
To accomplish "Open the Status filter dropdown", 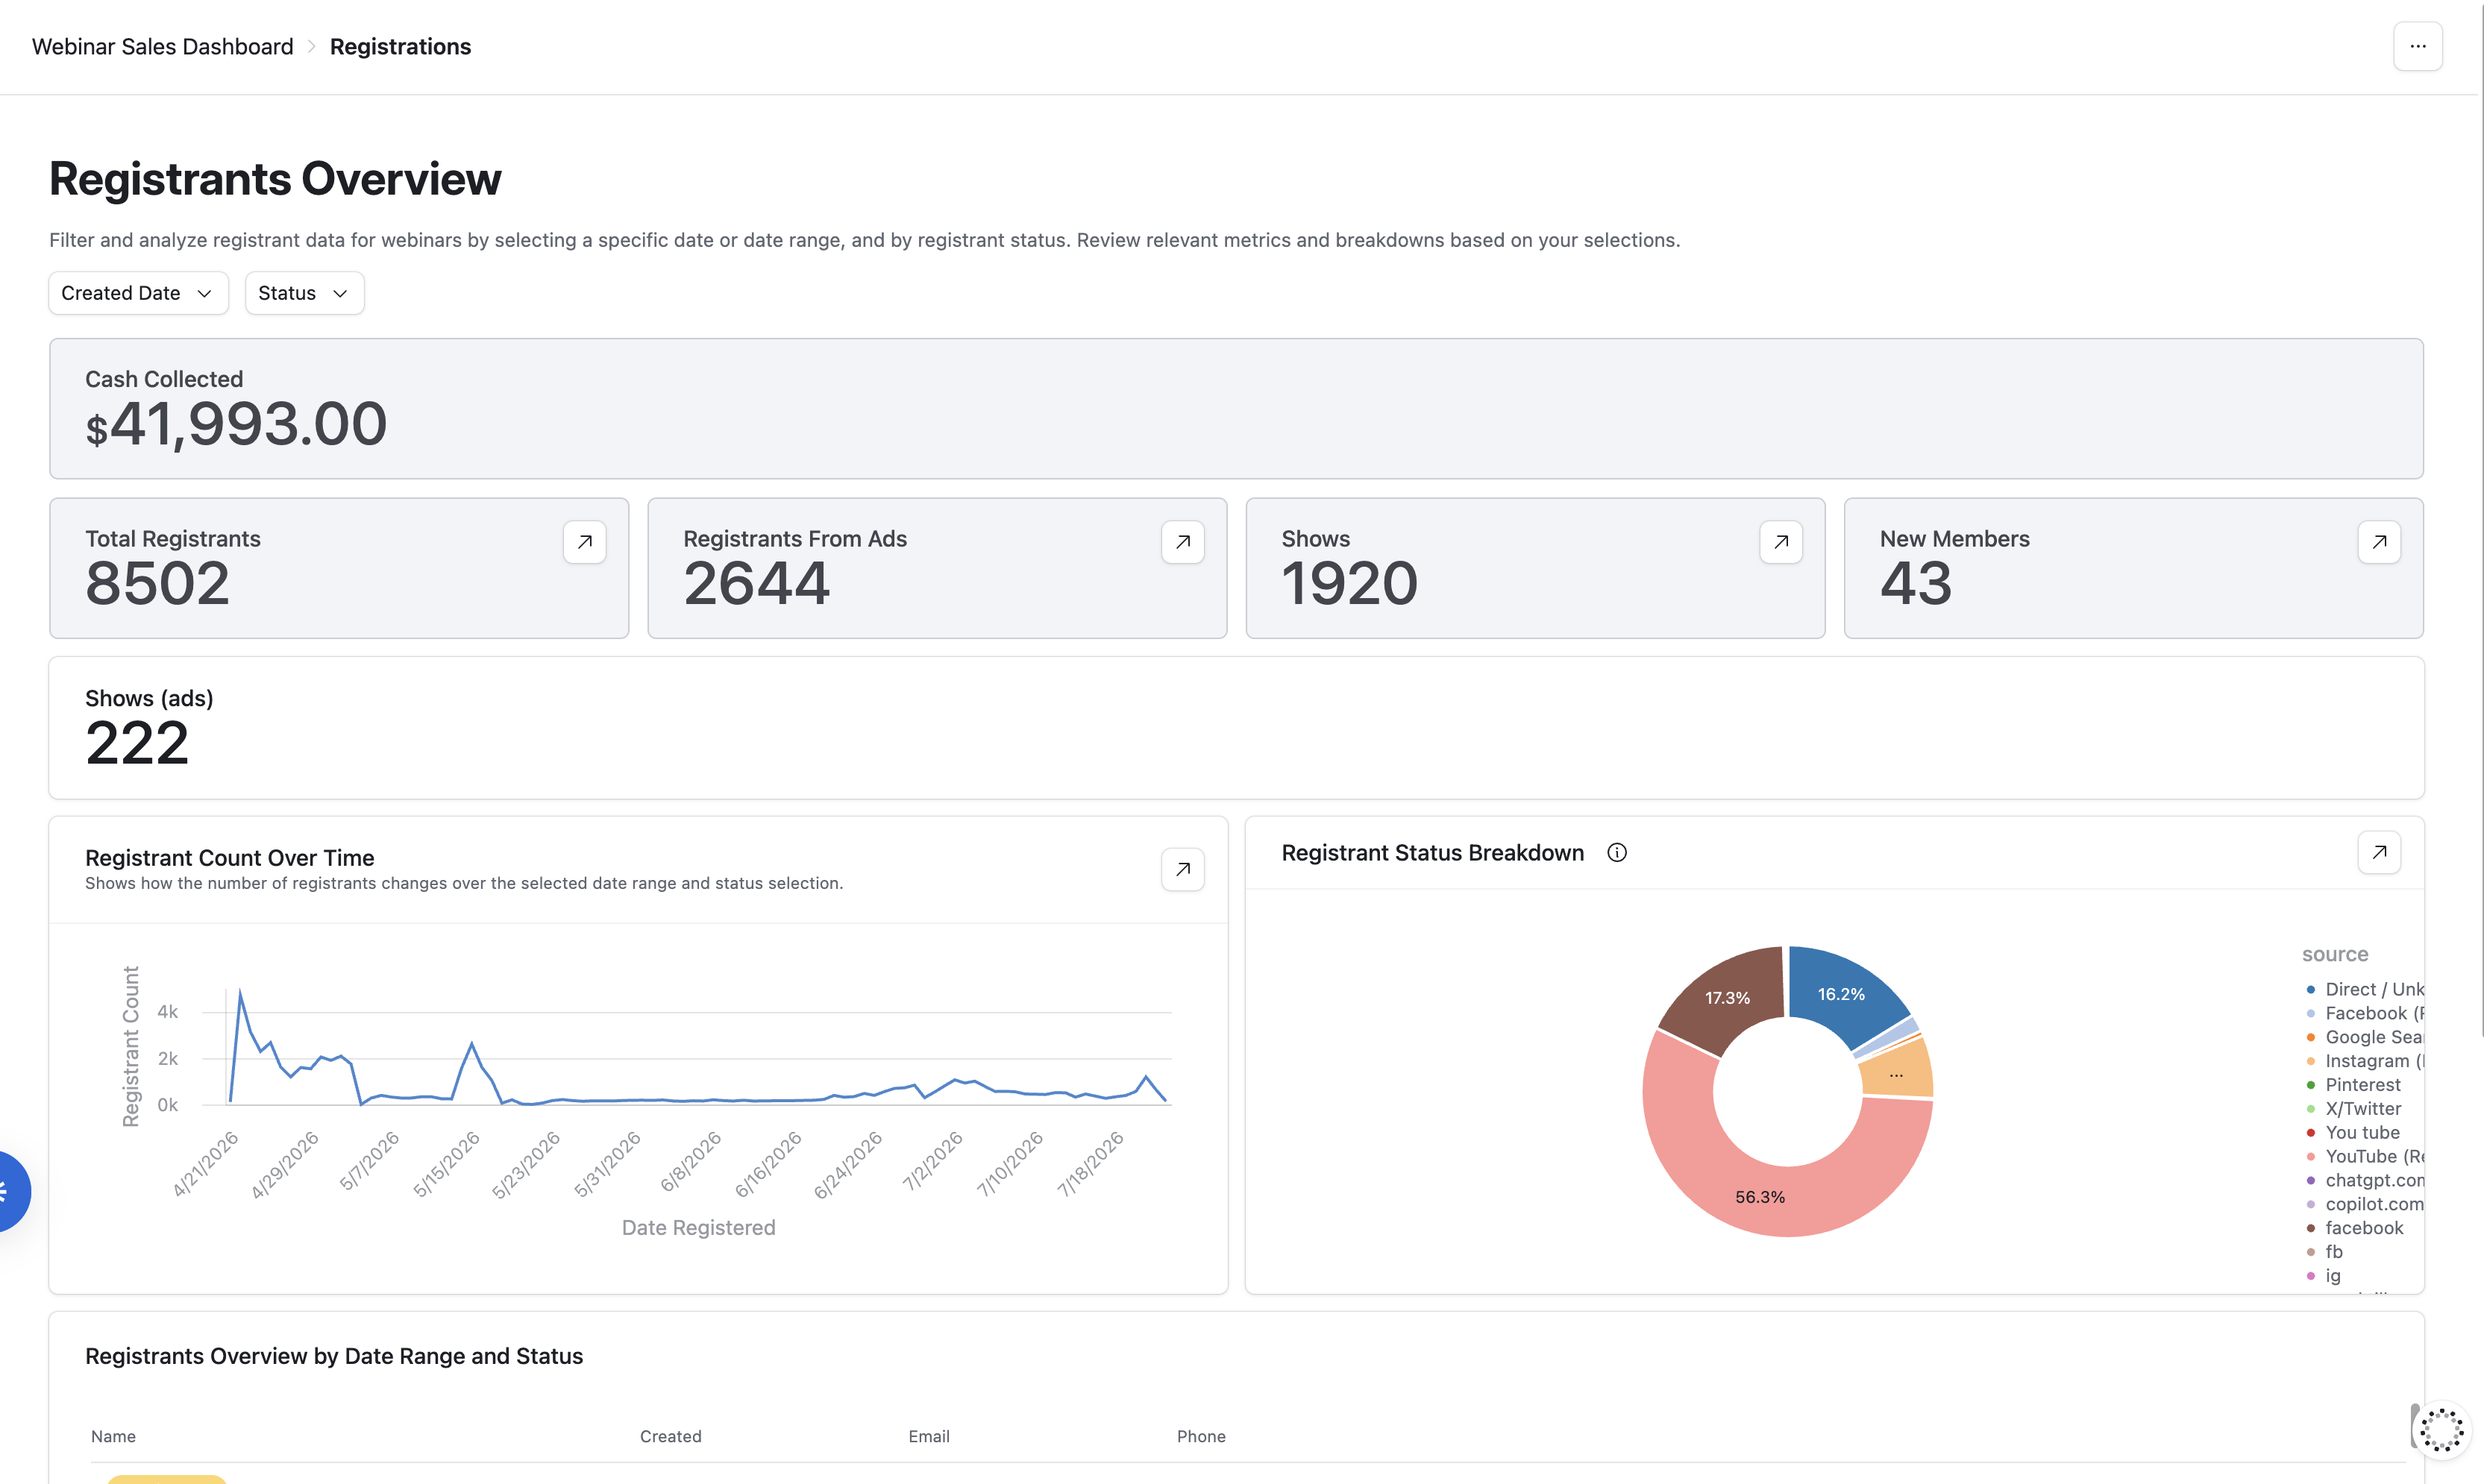I will point(304,293).
